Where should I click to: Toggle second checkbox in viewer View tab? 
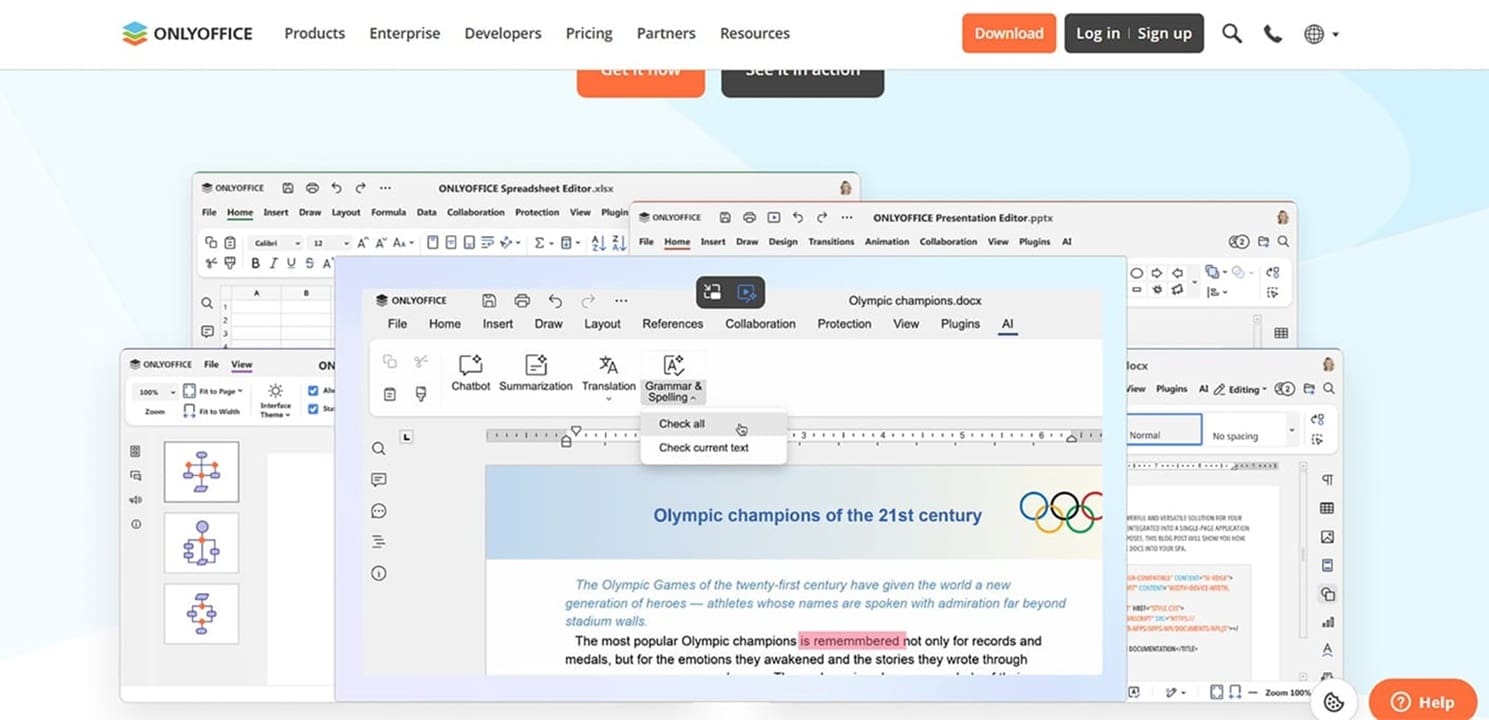[x=313, y=409]
